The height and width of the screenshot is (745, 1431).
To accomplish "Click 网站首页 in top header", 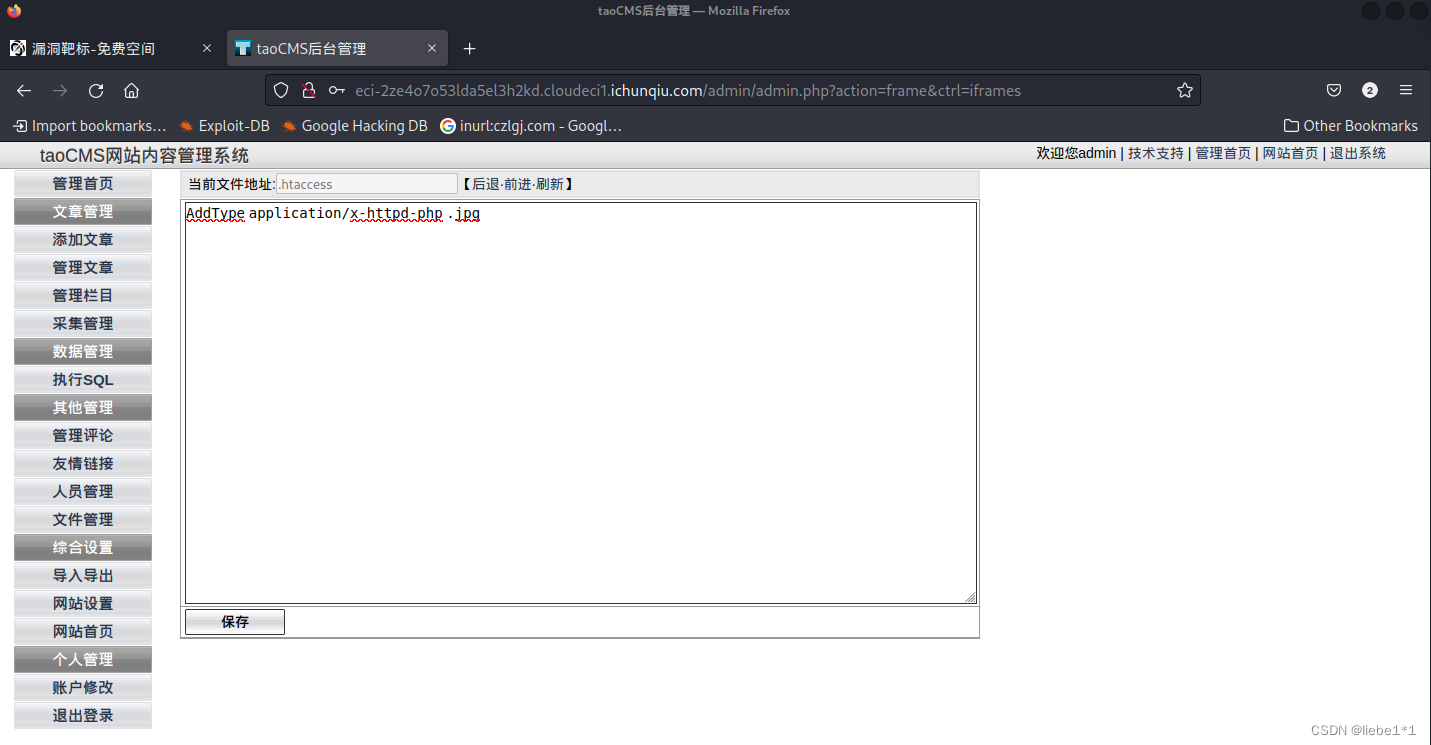I will 1290,153.
